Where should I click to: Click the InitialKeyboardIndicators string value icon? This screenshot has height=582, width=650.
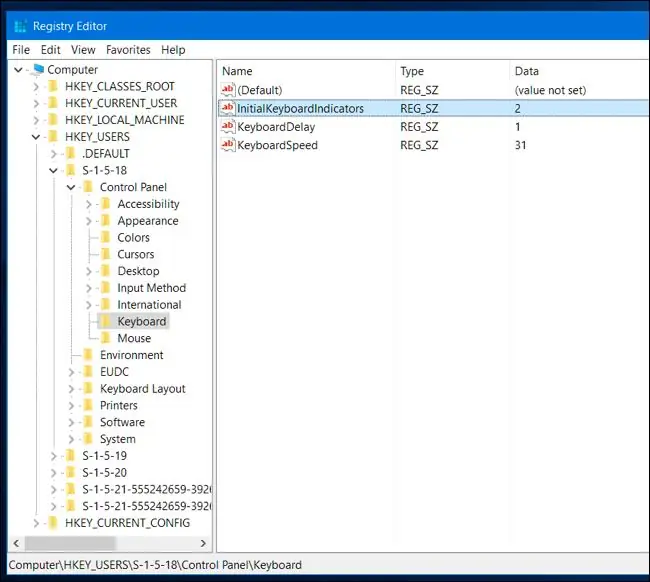click(x=228, y=108)
